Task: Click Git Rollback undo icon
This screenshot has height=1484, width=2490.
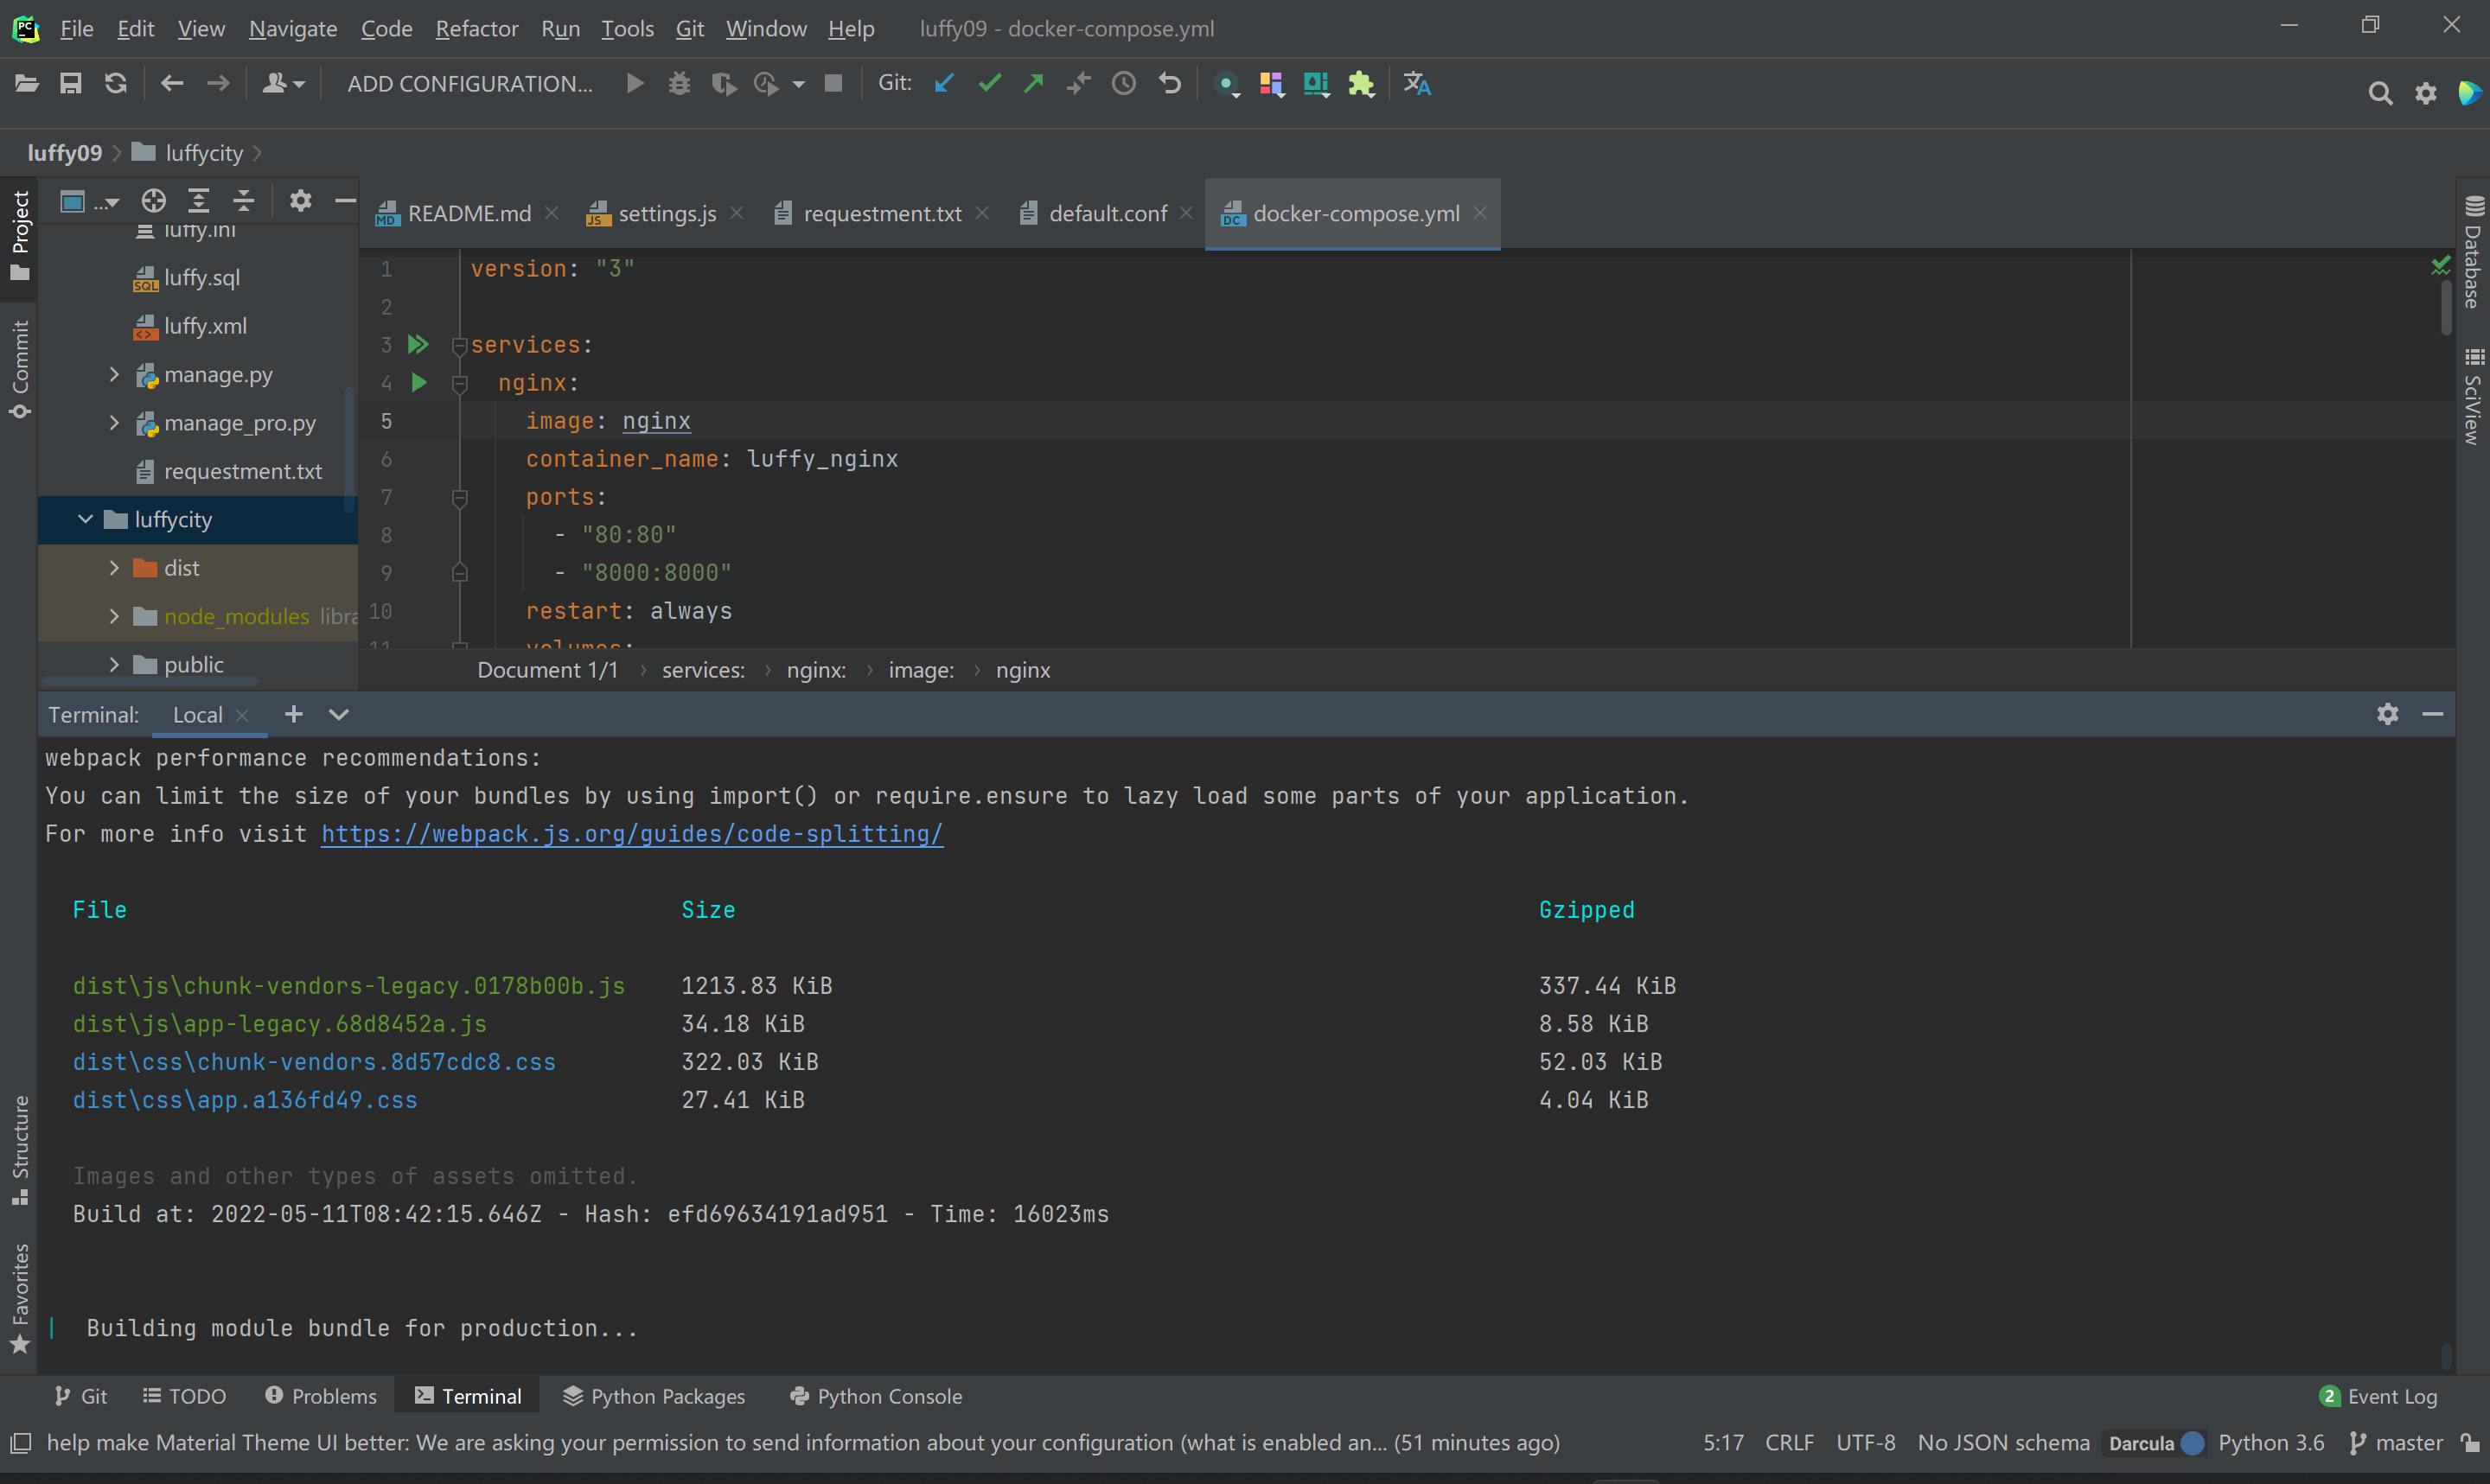Action: [1170, 84]
